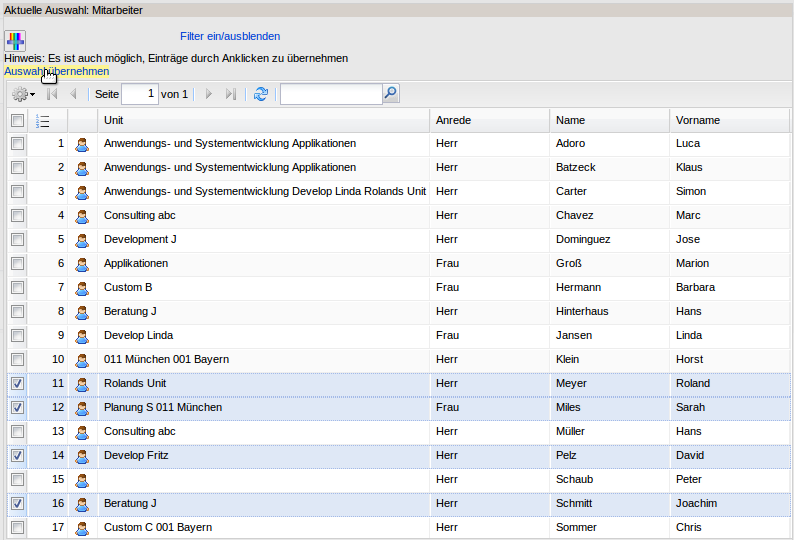Click the colorful filter icon at top left

click(15, 40)
